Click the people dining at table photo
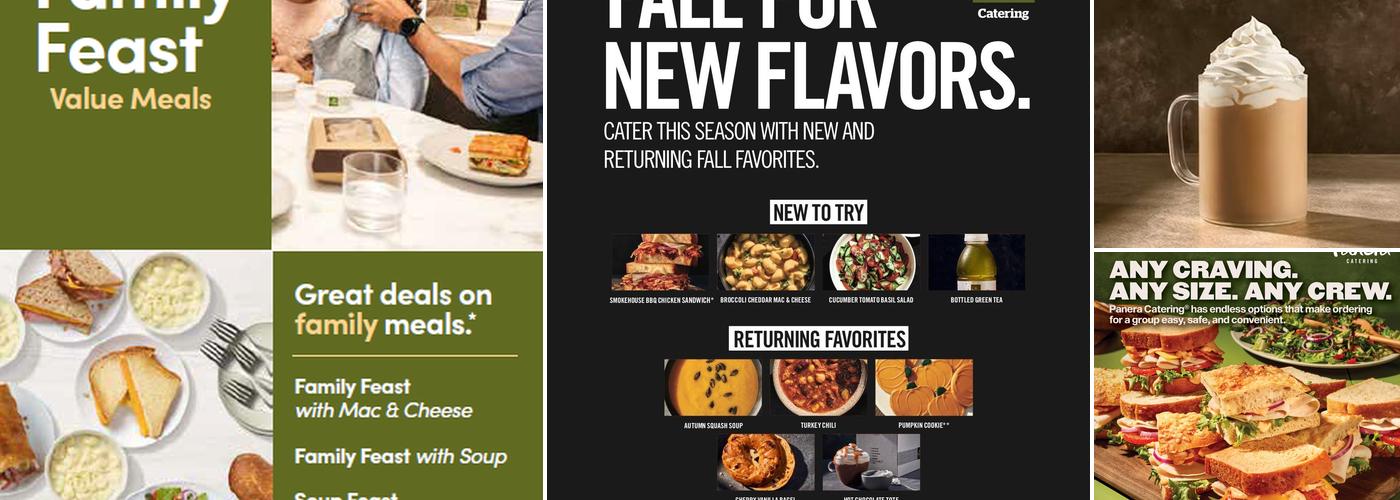This screenshot has height=500, width=1400. (408, 124)
